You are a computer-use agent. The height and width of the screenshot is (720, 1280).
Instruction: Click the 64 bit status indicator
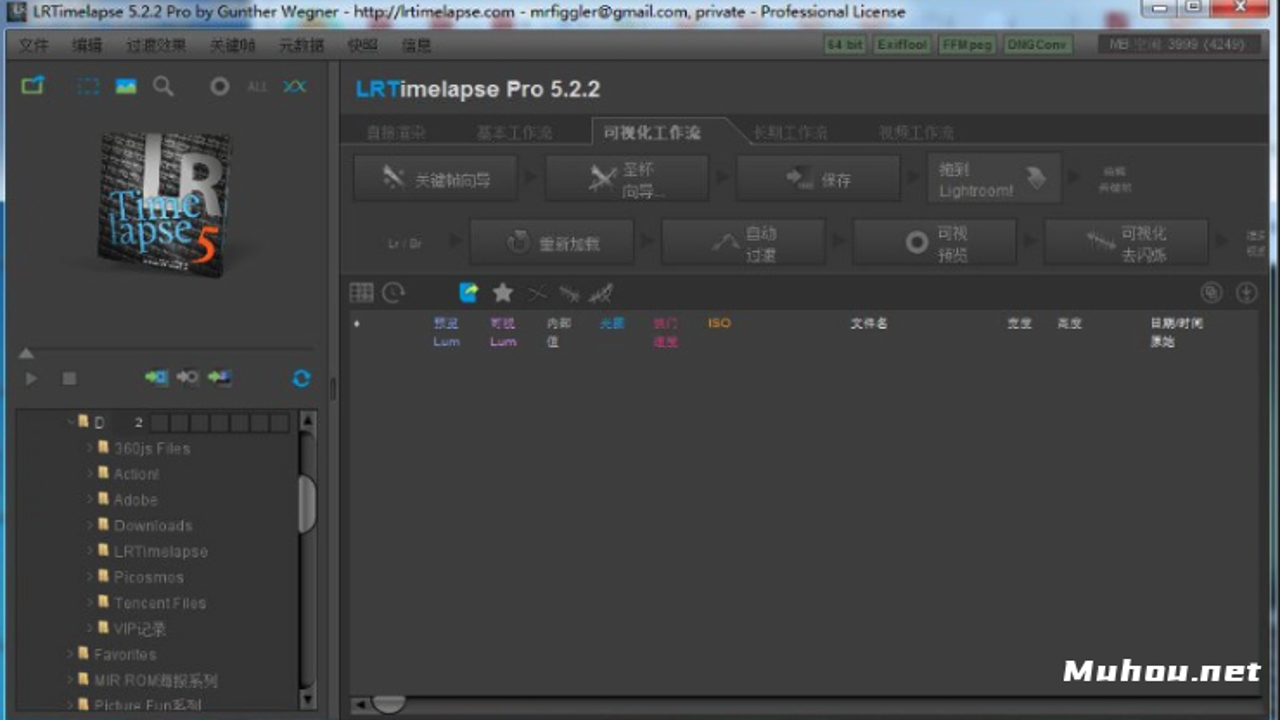point(845,45)
